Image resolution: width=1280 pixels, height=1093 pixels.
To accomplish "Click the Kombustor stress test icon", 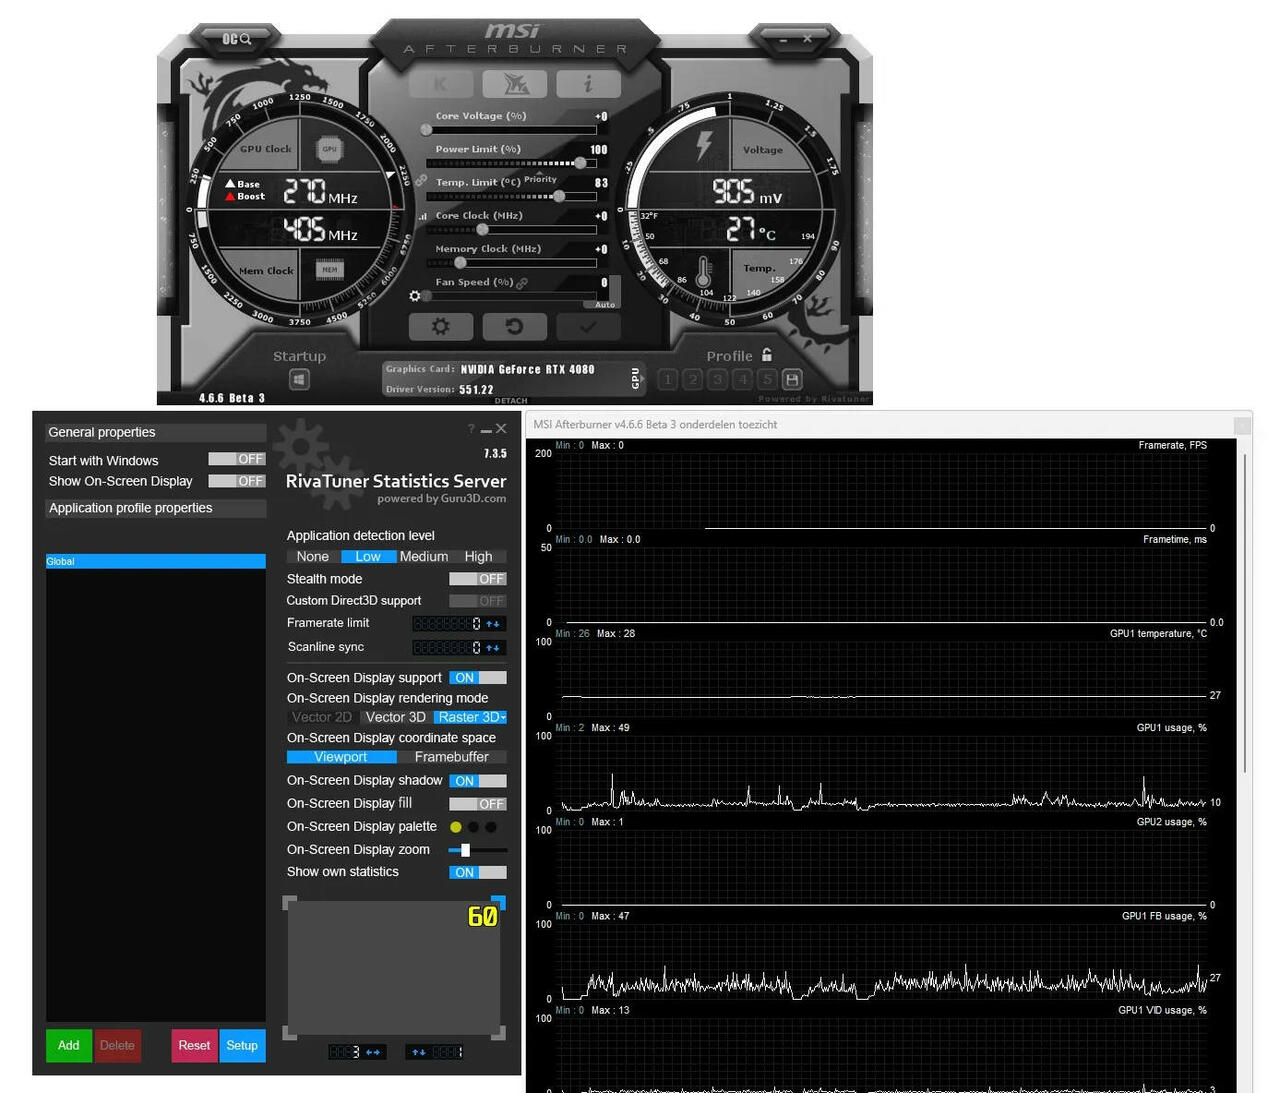I will point(440,84).
